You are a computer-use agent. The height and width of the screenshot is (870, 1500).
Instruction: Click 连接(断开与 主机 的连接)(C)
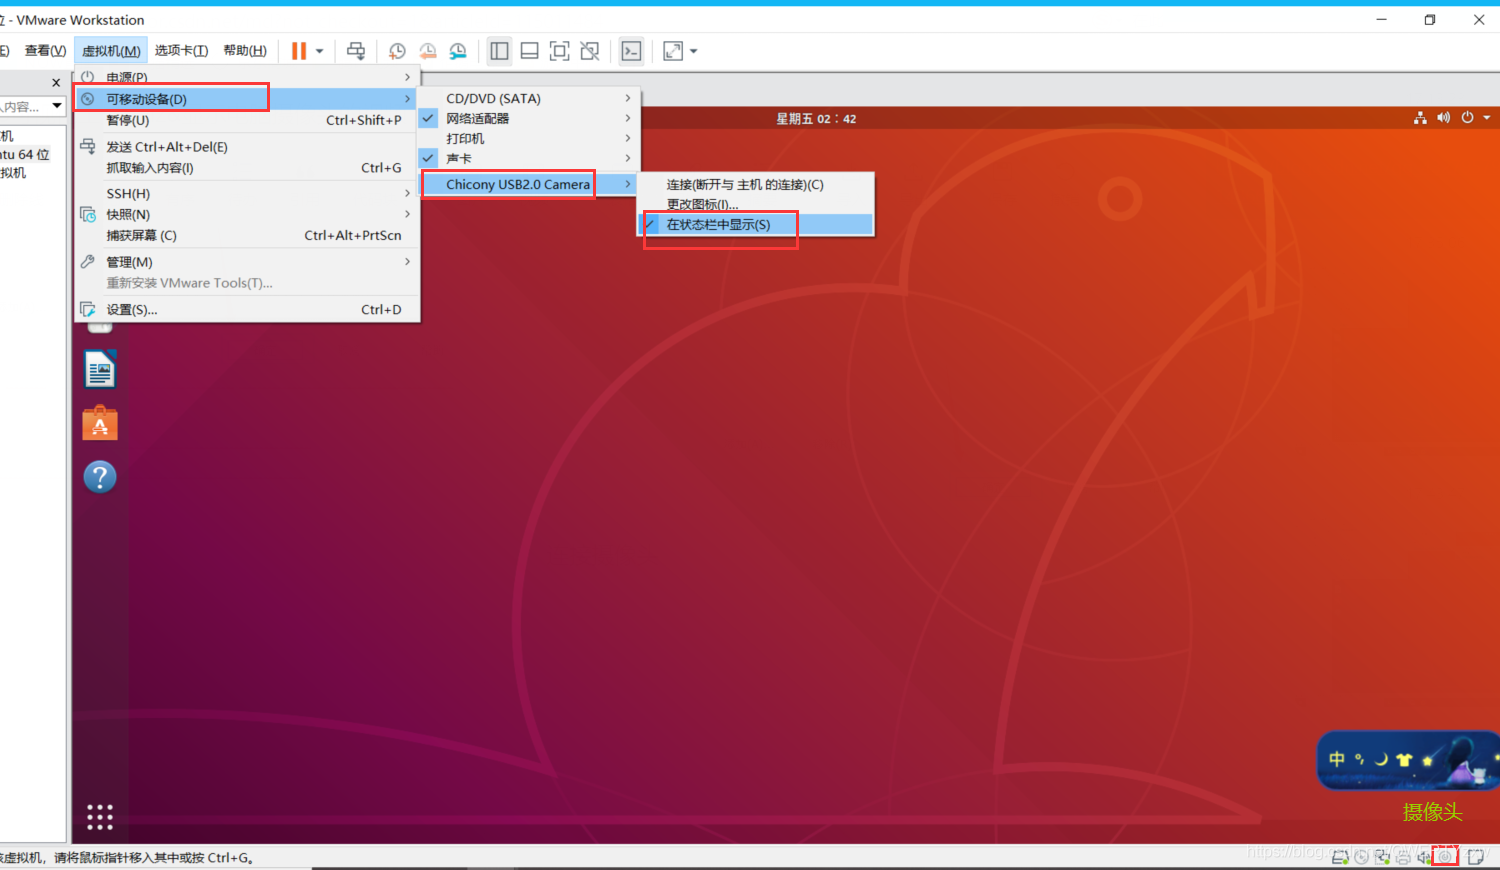pos(756,184)
